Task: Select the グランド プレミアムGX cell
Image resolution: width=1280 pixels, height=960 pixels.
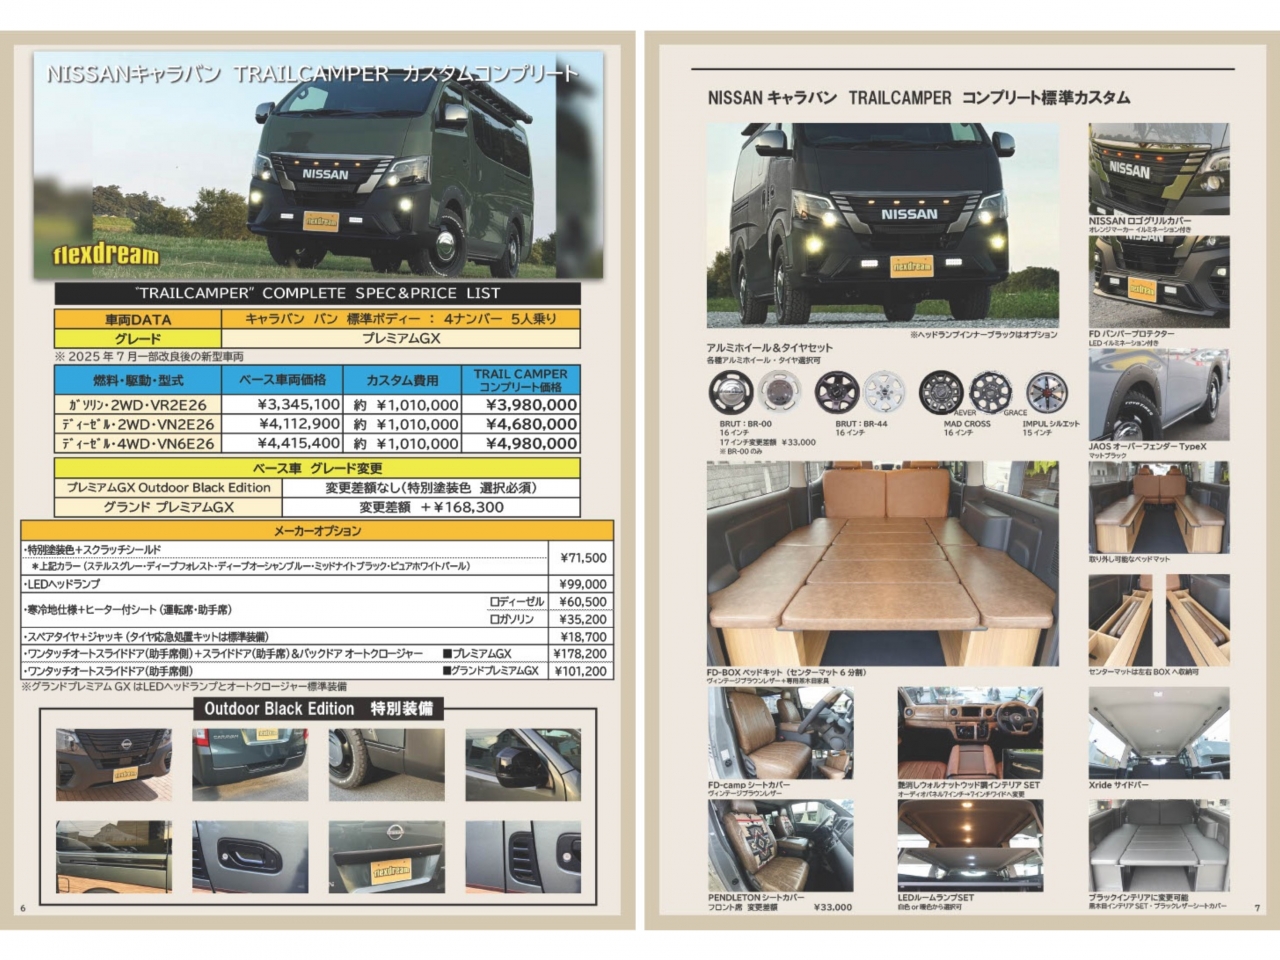Action: 168,507
